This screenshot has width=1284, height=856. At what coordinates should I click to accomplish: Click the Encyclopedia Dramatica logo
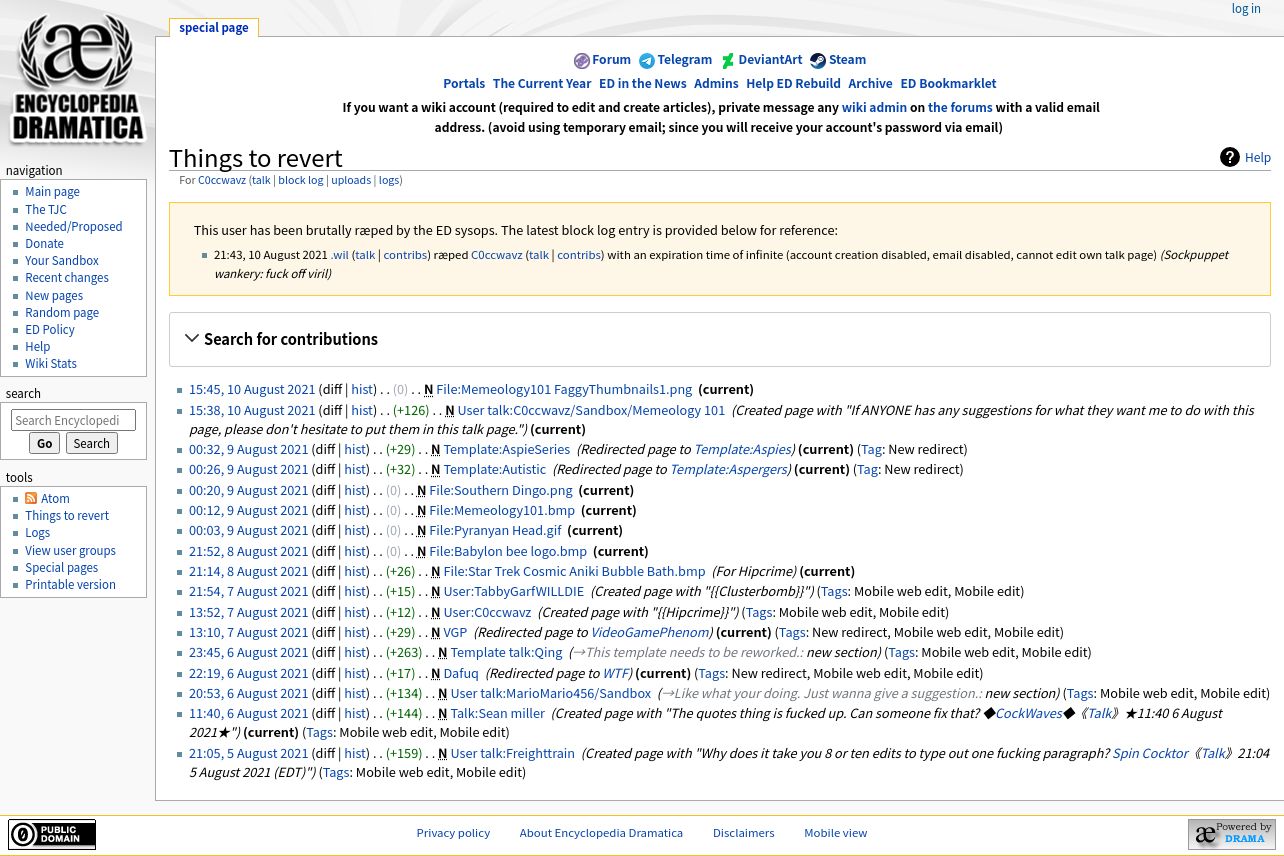tap(77, 78)
